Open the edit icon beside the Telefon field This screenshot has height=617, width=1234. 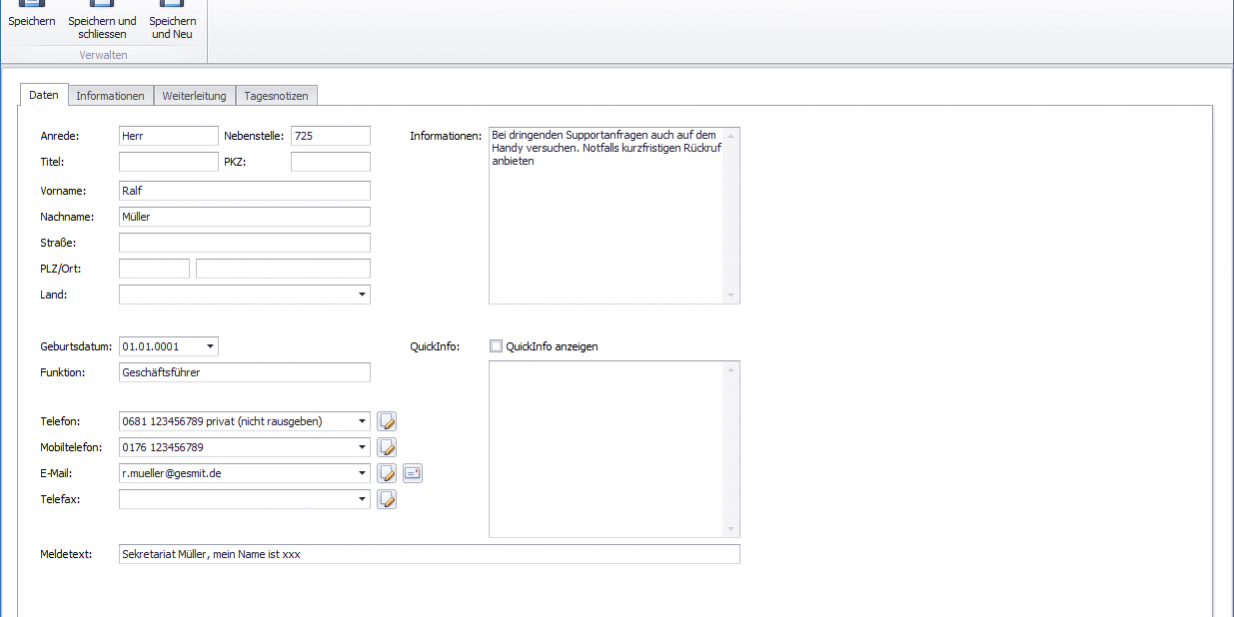[x=387, y=422]
